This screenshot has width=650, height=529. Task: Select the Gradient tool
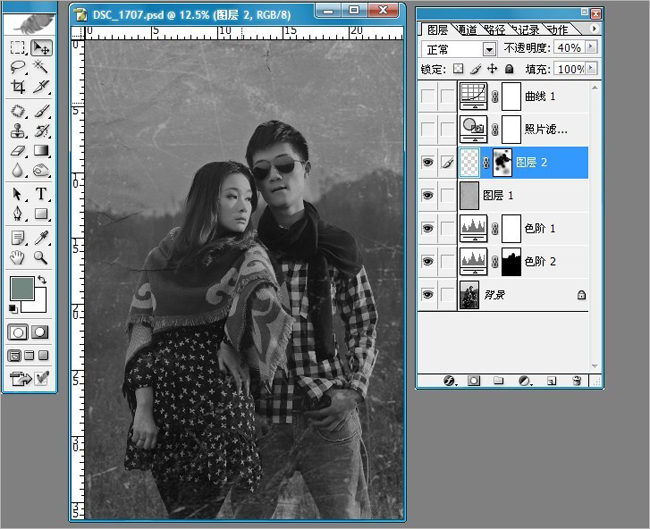(x=41, y=150)
